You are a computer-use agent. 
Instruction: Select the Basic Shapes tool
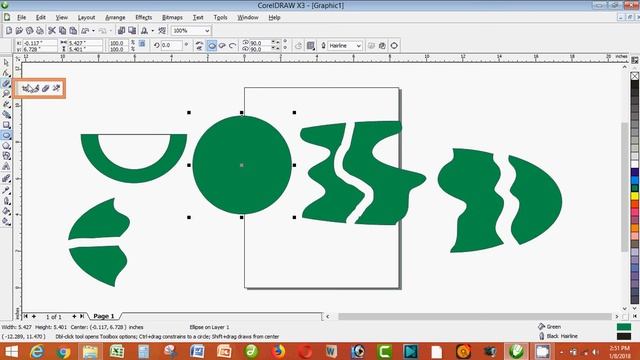tap(6, 156)
